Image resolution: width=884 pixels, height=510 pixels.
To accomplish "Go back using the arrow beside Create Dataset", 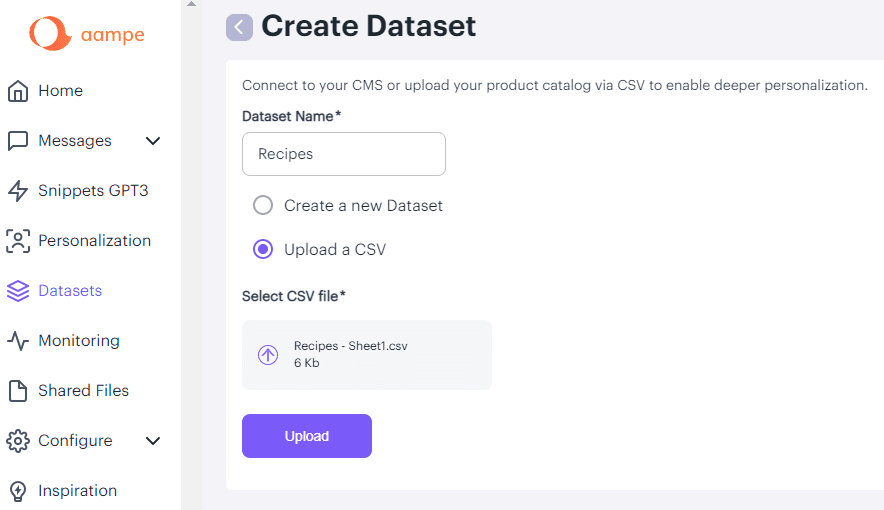I will [x=239, y=27].
